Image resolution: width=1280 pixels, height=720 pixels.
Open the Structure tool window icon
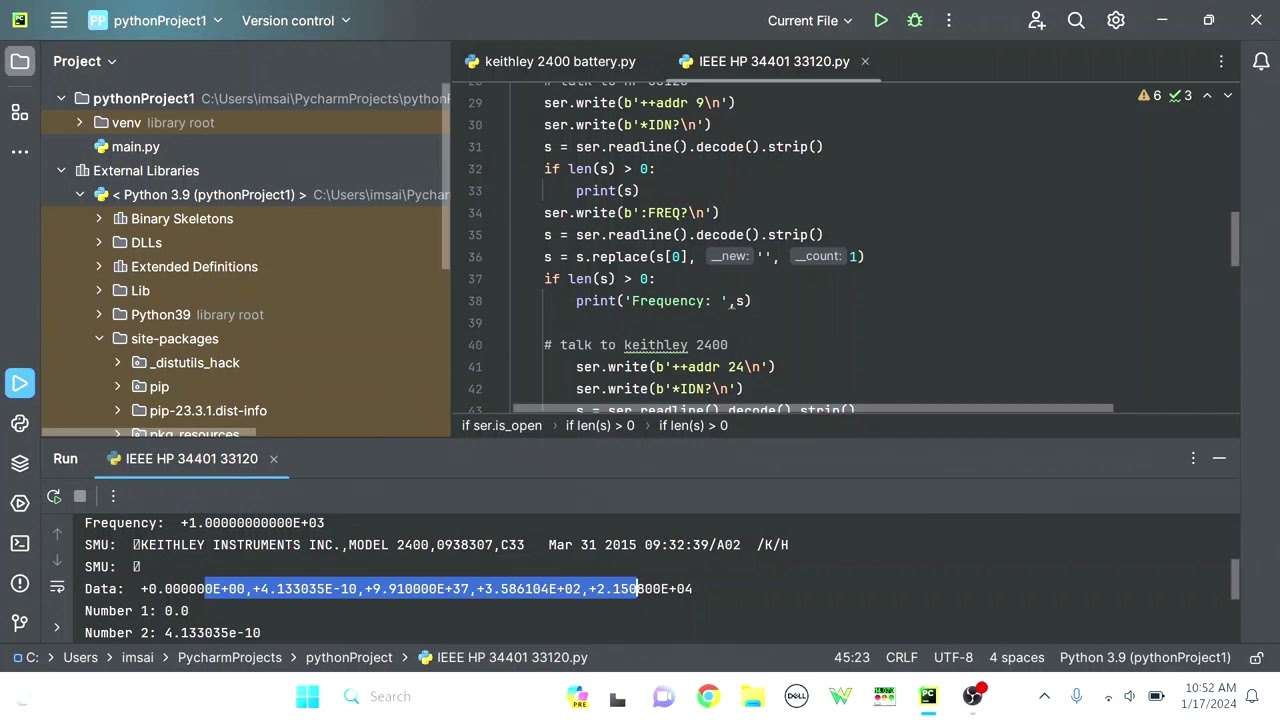pos(20,112)
